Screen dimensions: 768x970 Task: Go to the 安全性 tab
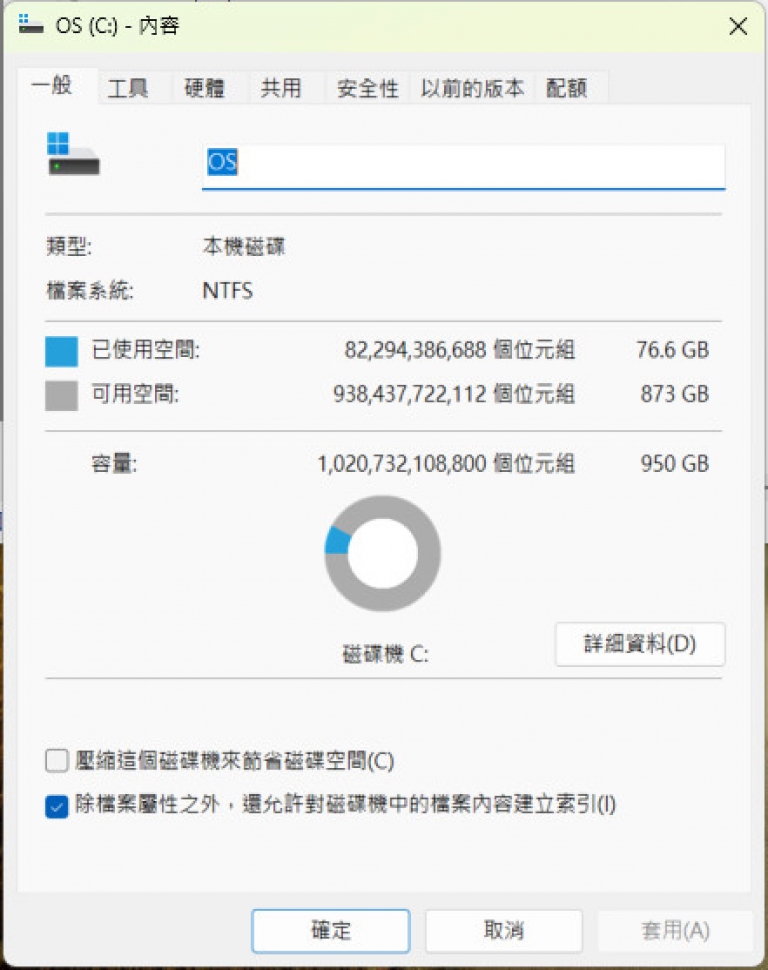[368, 88]
